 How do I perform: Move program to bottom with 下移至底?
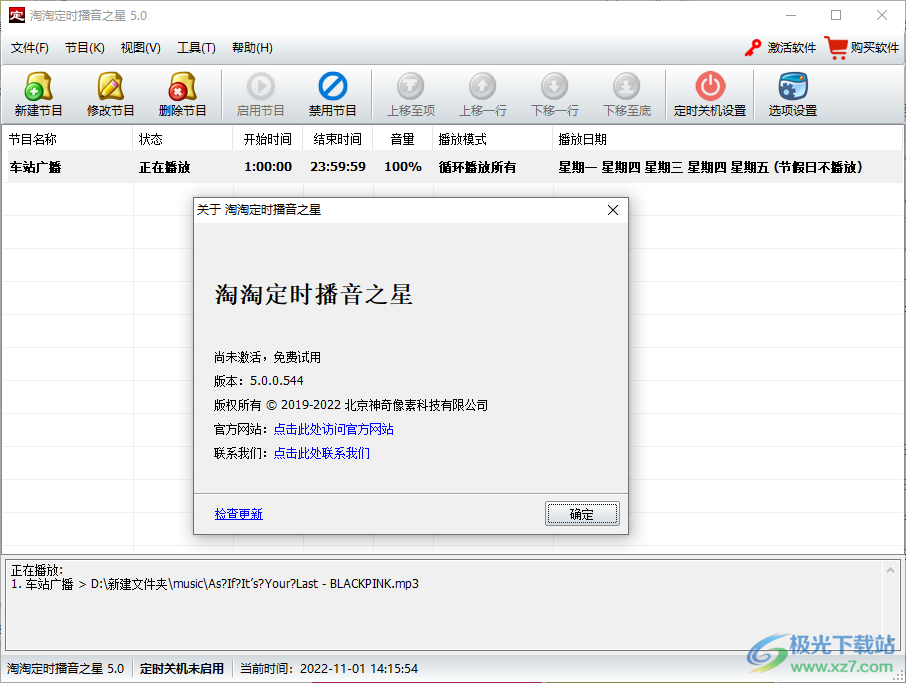pyautogui.click(x=626, y=93)
